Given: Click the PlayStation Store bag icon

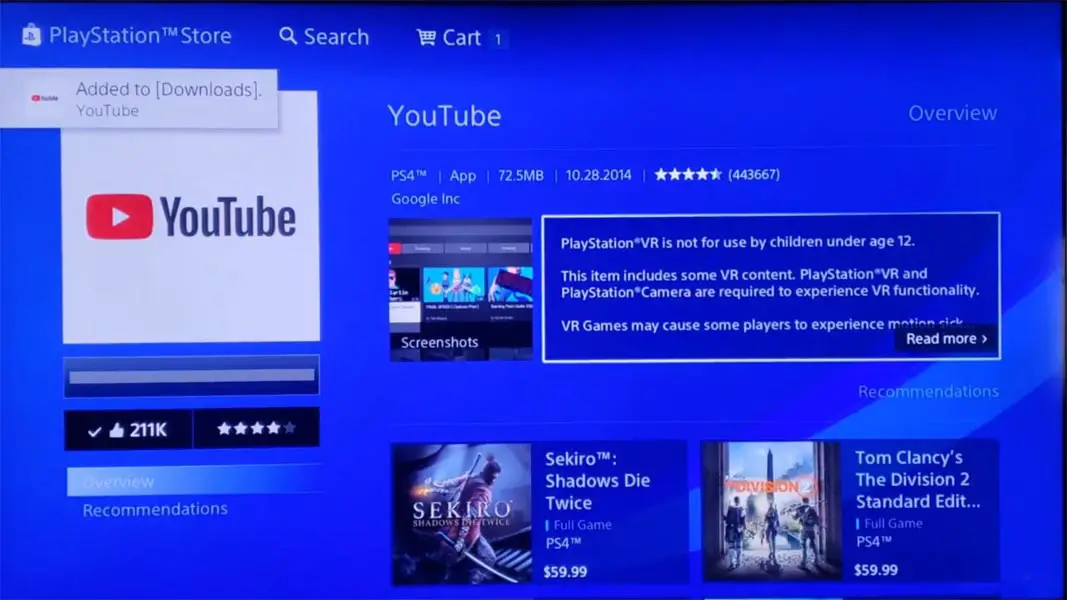Looking at the screenshot, I should (31, 35).
